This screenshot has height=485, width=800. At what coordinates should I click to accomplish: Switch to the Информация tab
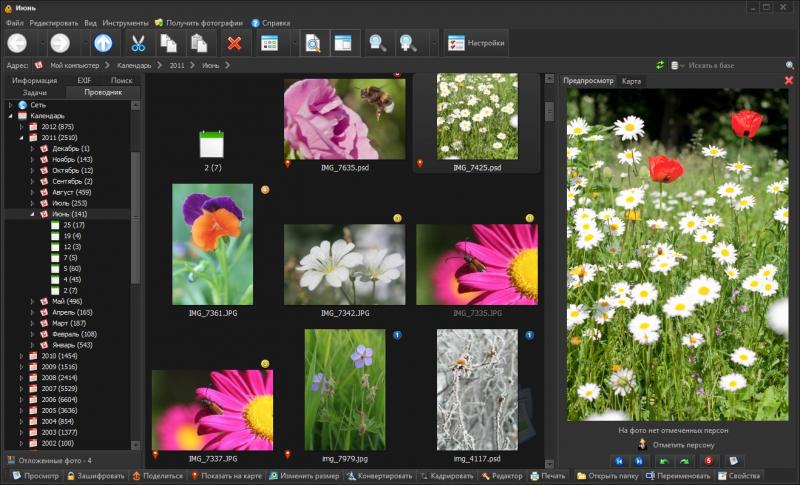click(35, 80)
